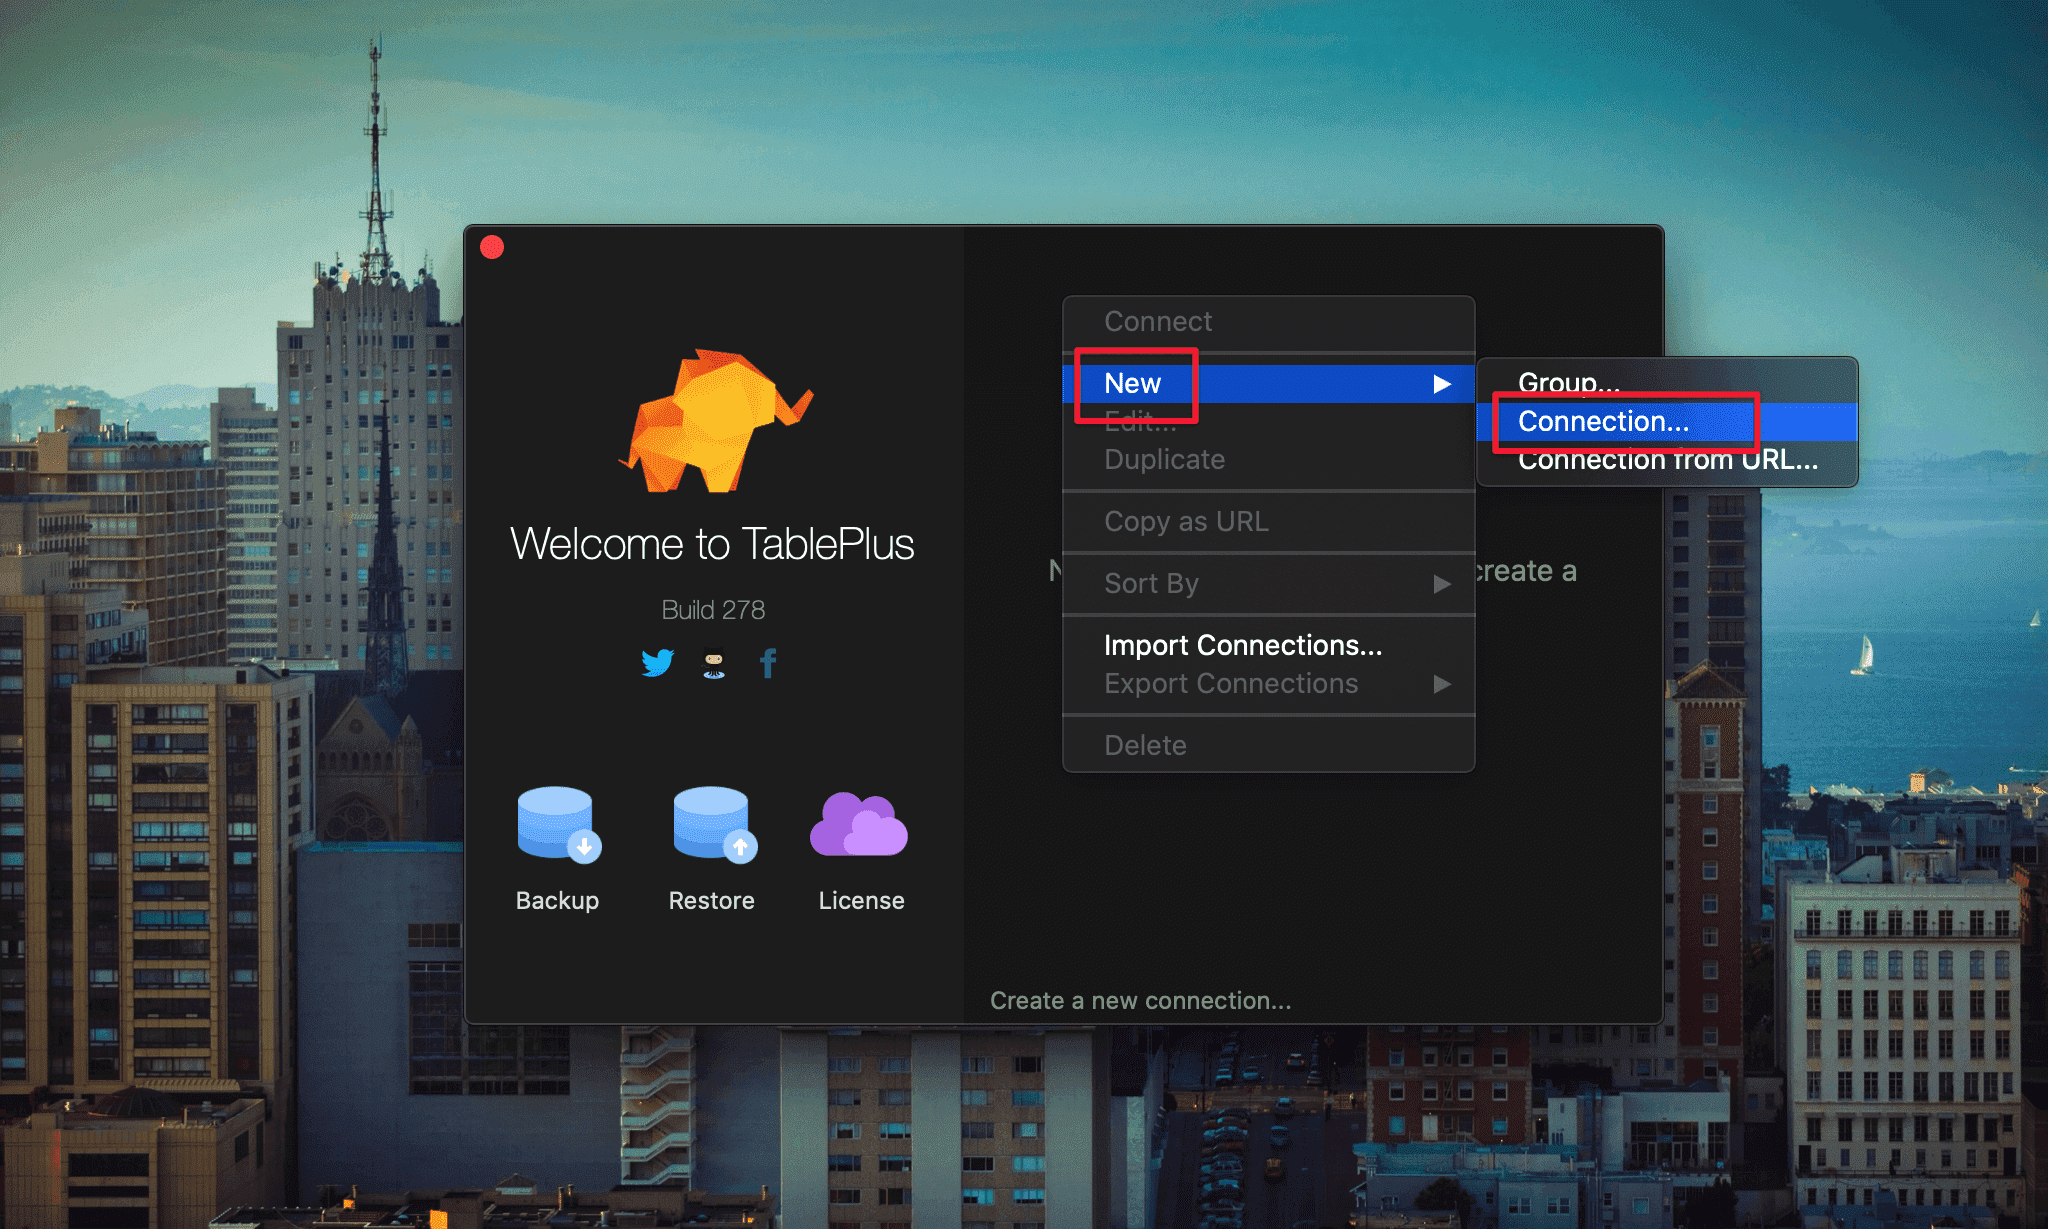Choose Duplicate in the context menu
Viewport: 2048px width, 1229px height.
1268,460
